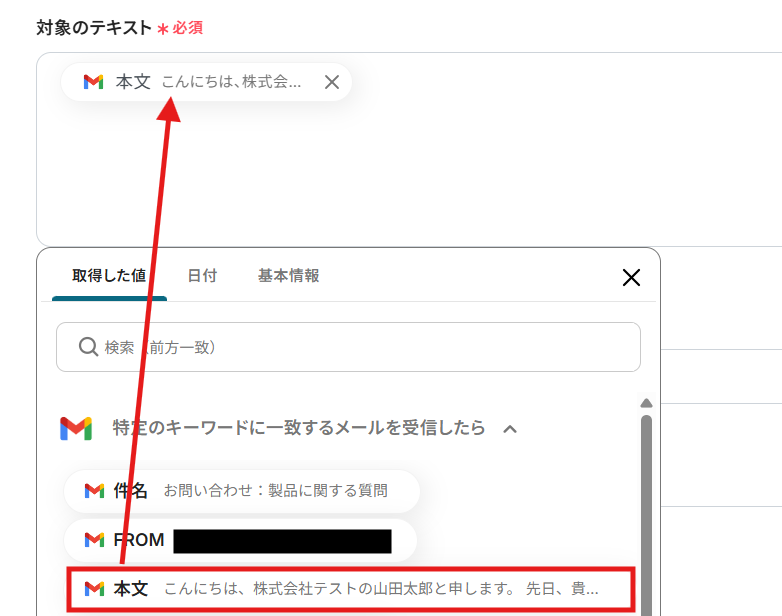
Task: Choose the 本文 こんにちは、株式会社テスト value item
Action: pos(351,589)
